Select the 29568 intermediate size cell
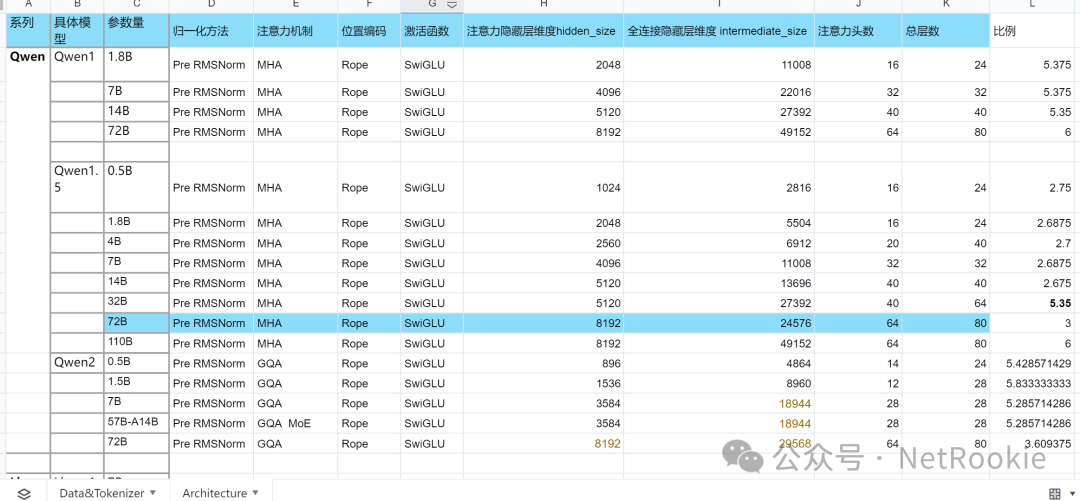 [x=719, y=443]
